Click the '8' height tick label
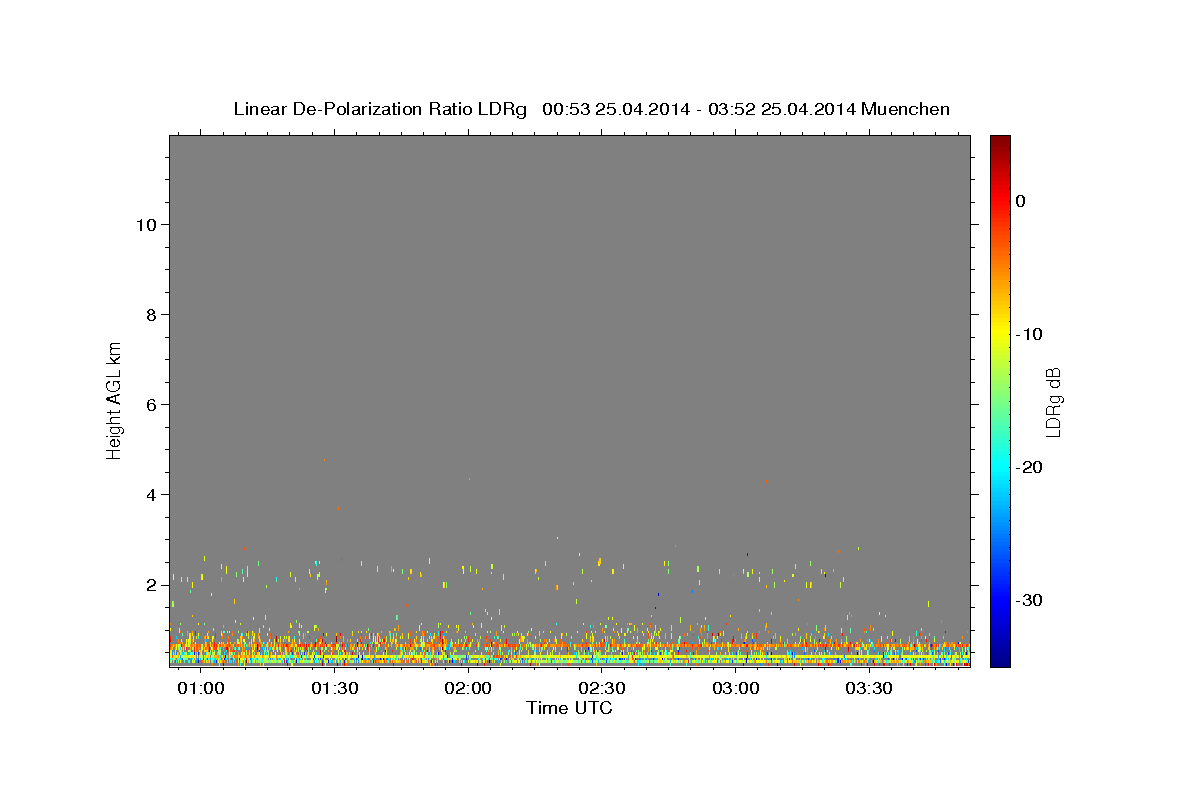Viewport: 1200px width, 800px height. point(150,315)
